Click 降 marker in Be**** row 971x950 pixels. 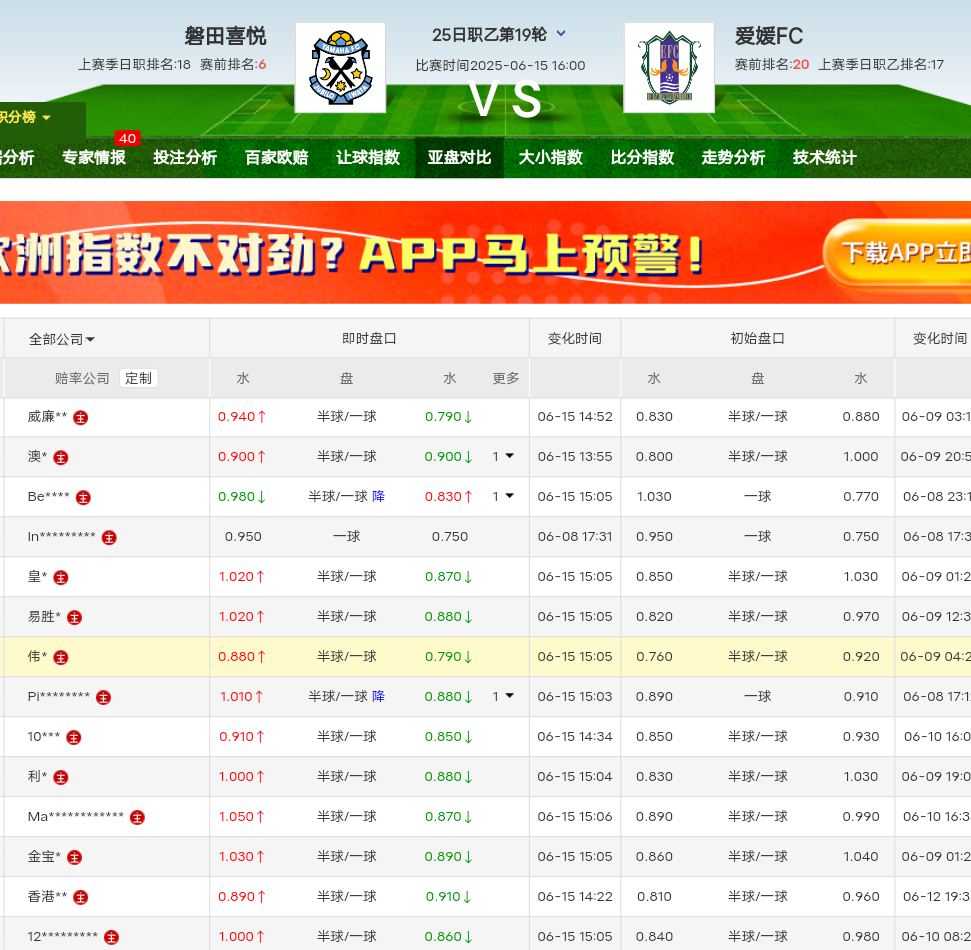[x=378, y=496]
